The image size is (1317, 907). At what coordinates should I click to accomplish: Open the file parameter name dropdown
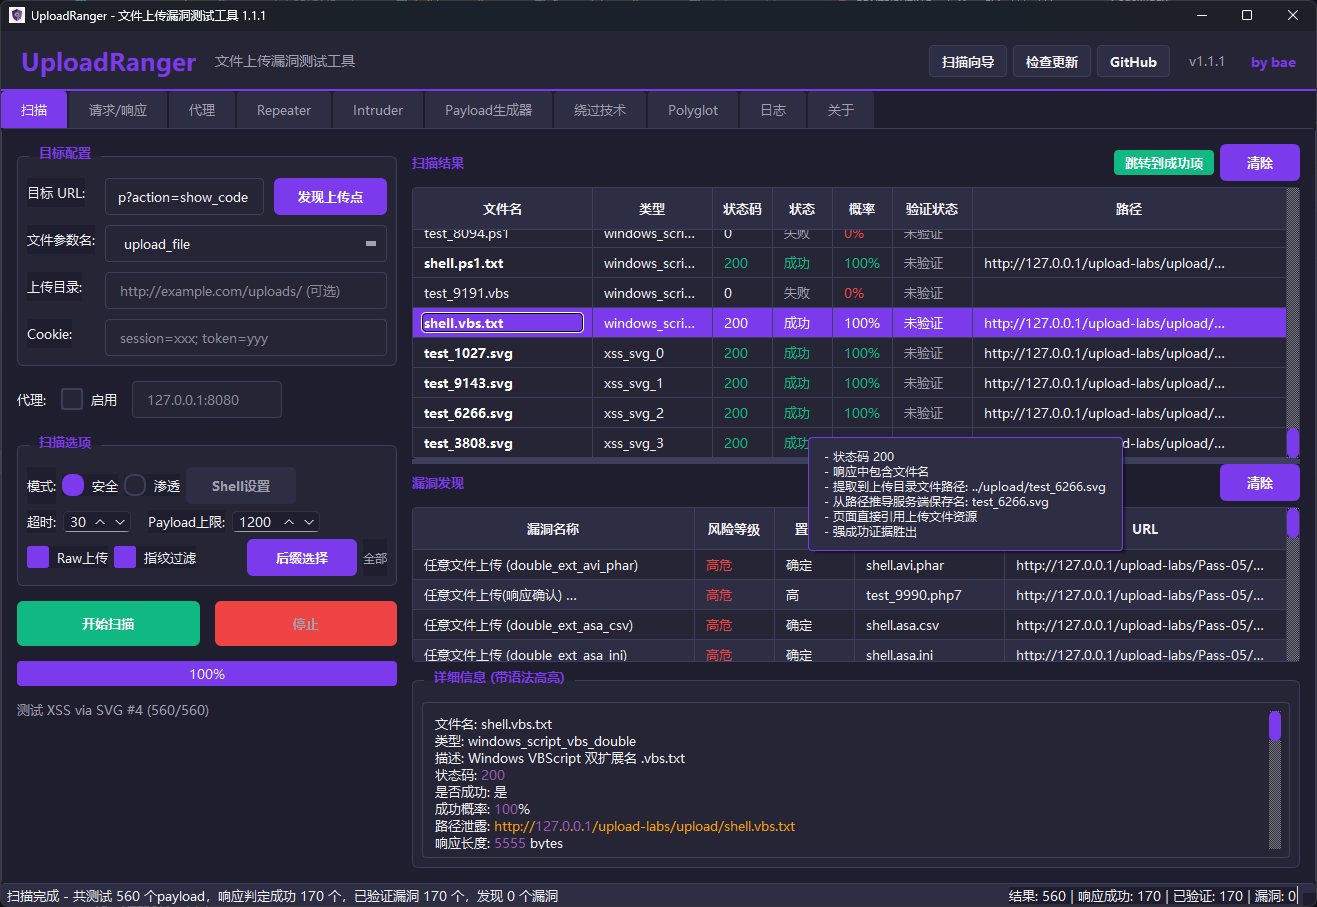point(370,244)
